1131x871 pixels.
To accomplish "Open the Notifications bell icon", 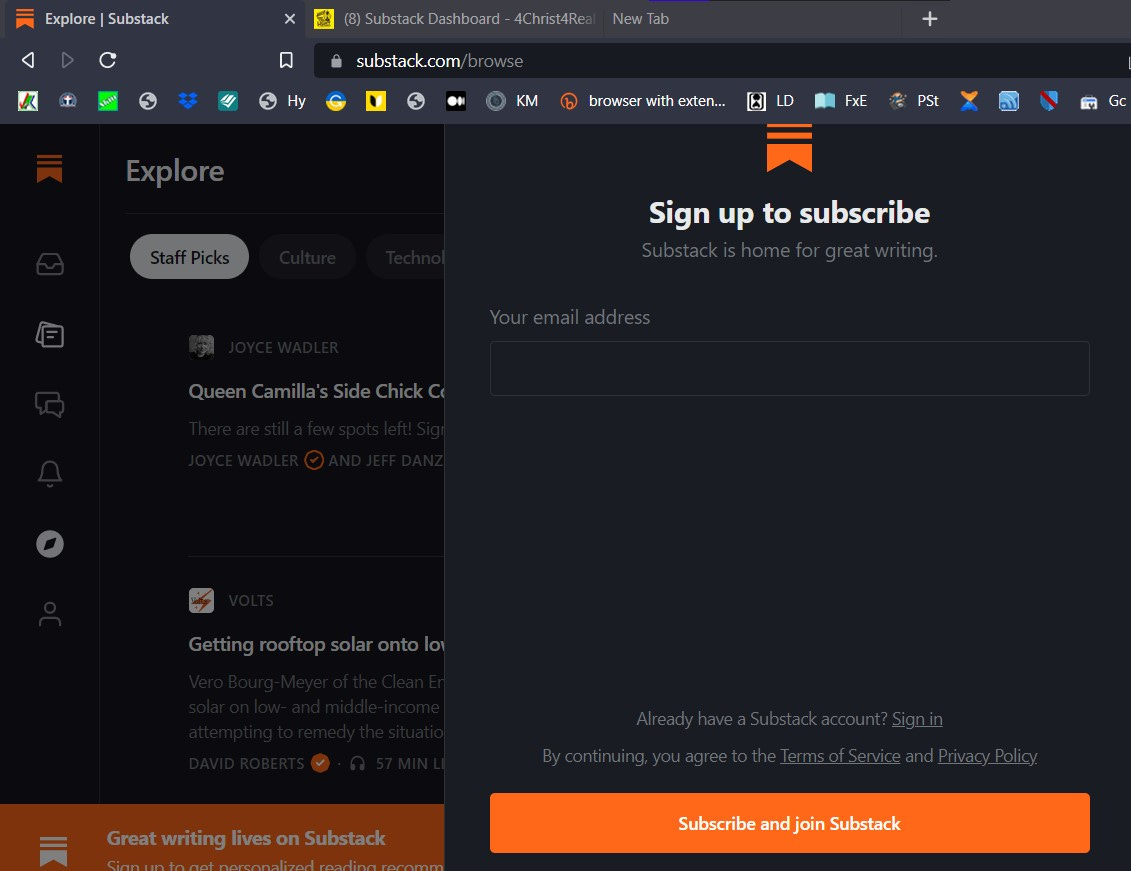I will pos(50,474).
